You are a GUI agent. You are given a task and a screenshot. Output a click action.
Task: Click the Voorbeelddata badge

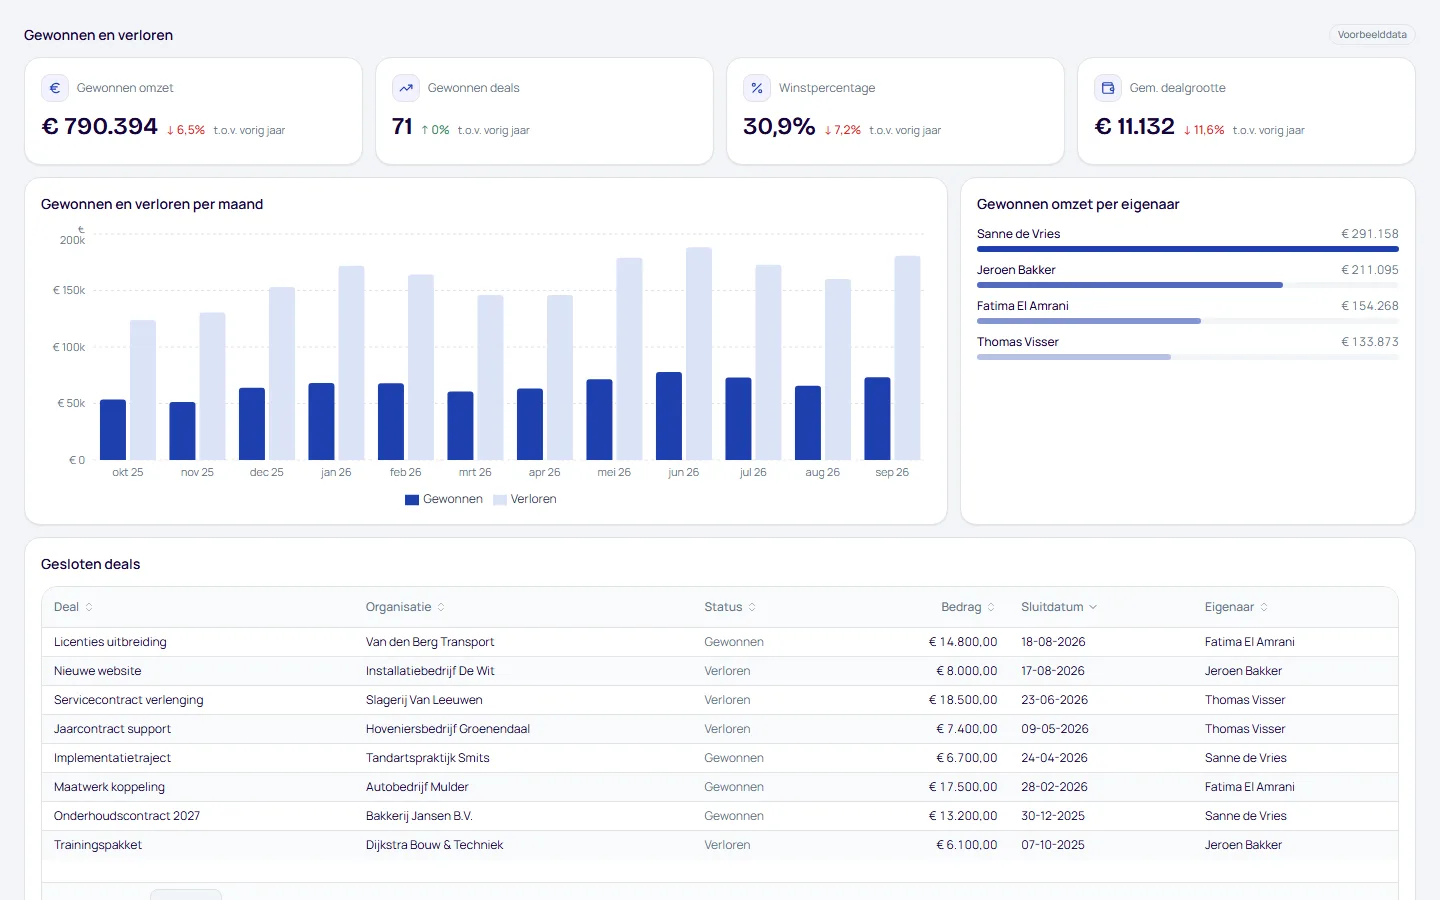(x=1372, y=35)
